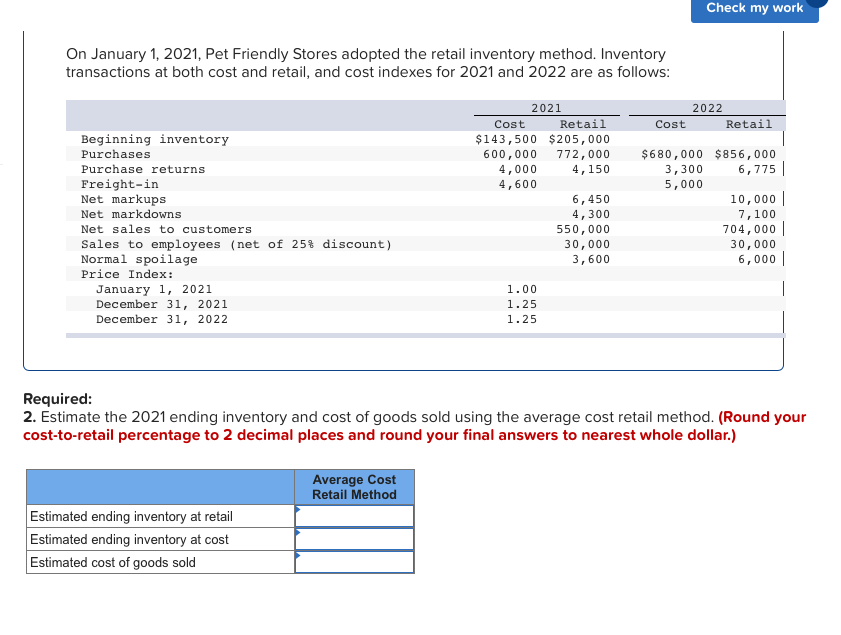Click the 6,450 net markups value
The width and height of the screenshot is (841, 635).
click(x=591, y=200)
